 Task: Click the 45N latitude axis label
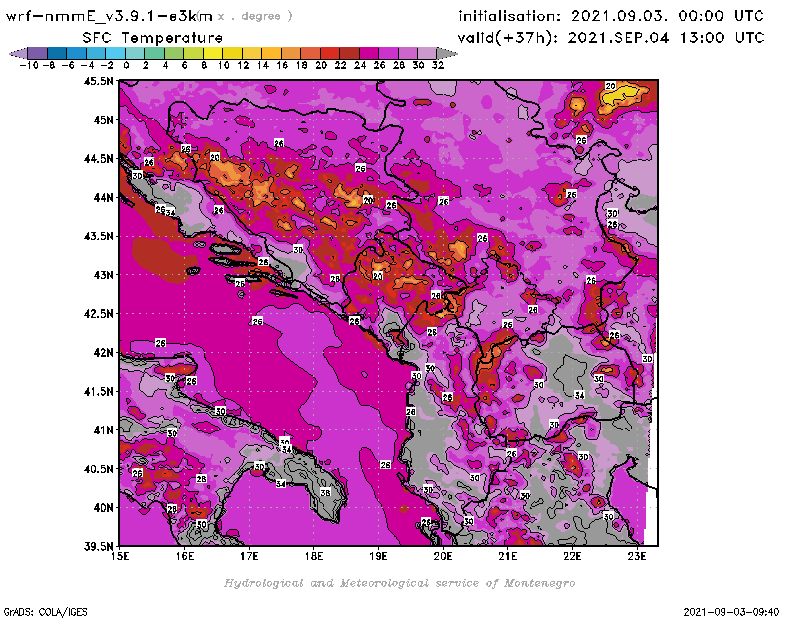(x=103, y=120)
